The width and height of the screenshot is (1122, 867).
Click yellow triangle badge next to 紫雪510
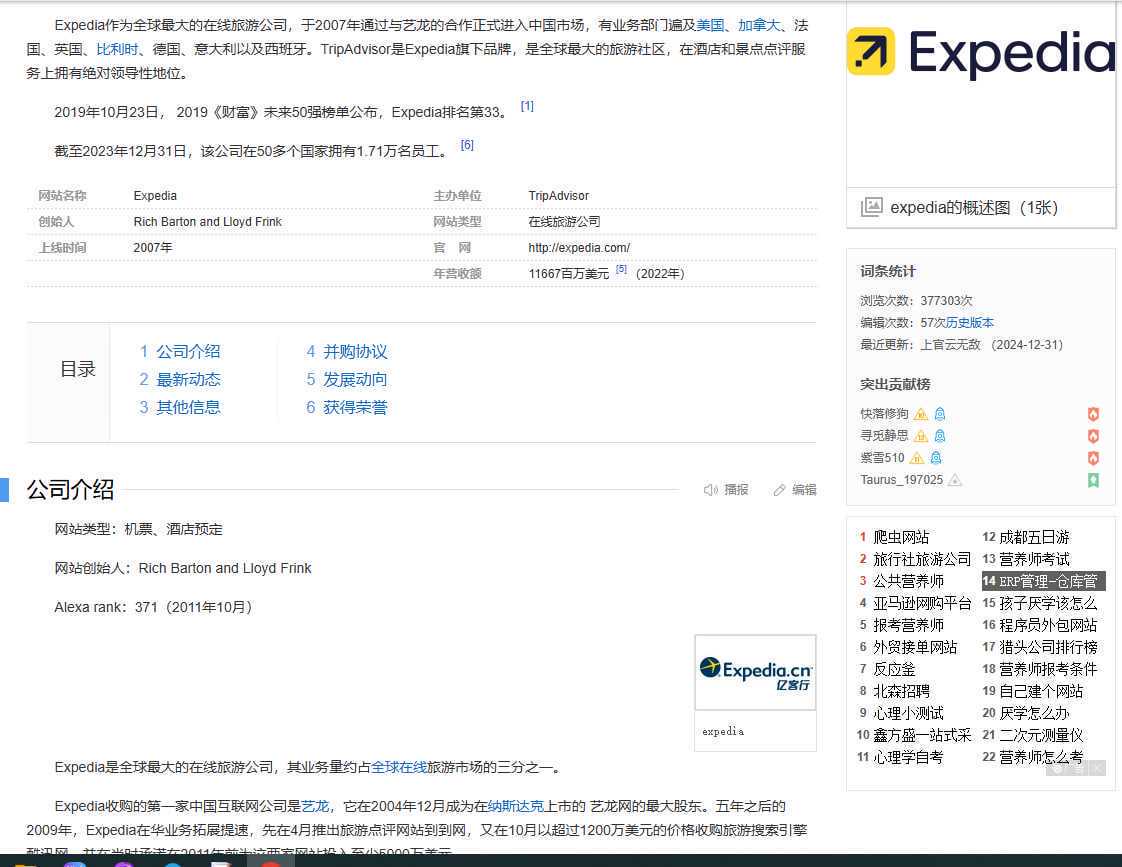[x=917, y=458]
